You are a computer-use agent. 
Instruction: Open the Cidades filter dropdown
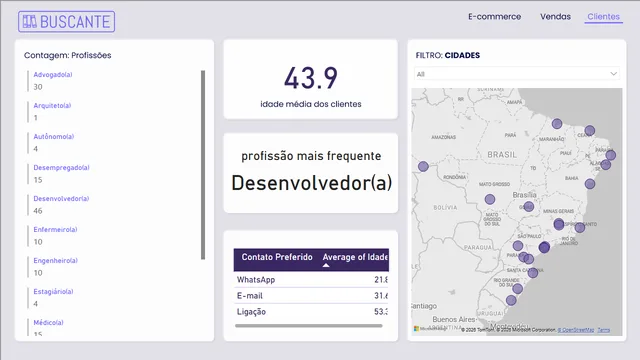[x=516, y=74]
